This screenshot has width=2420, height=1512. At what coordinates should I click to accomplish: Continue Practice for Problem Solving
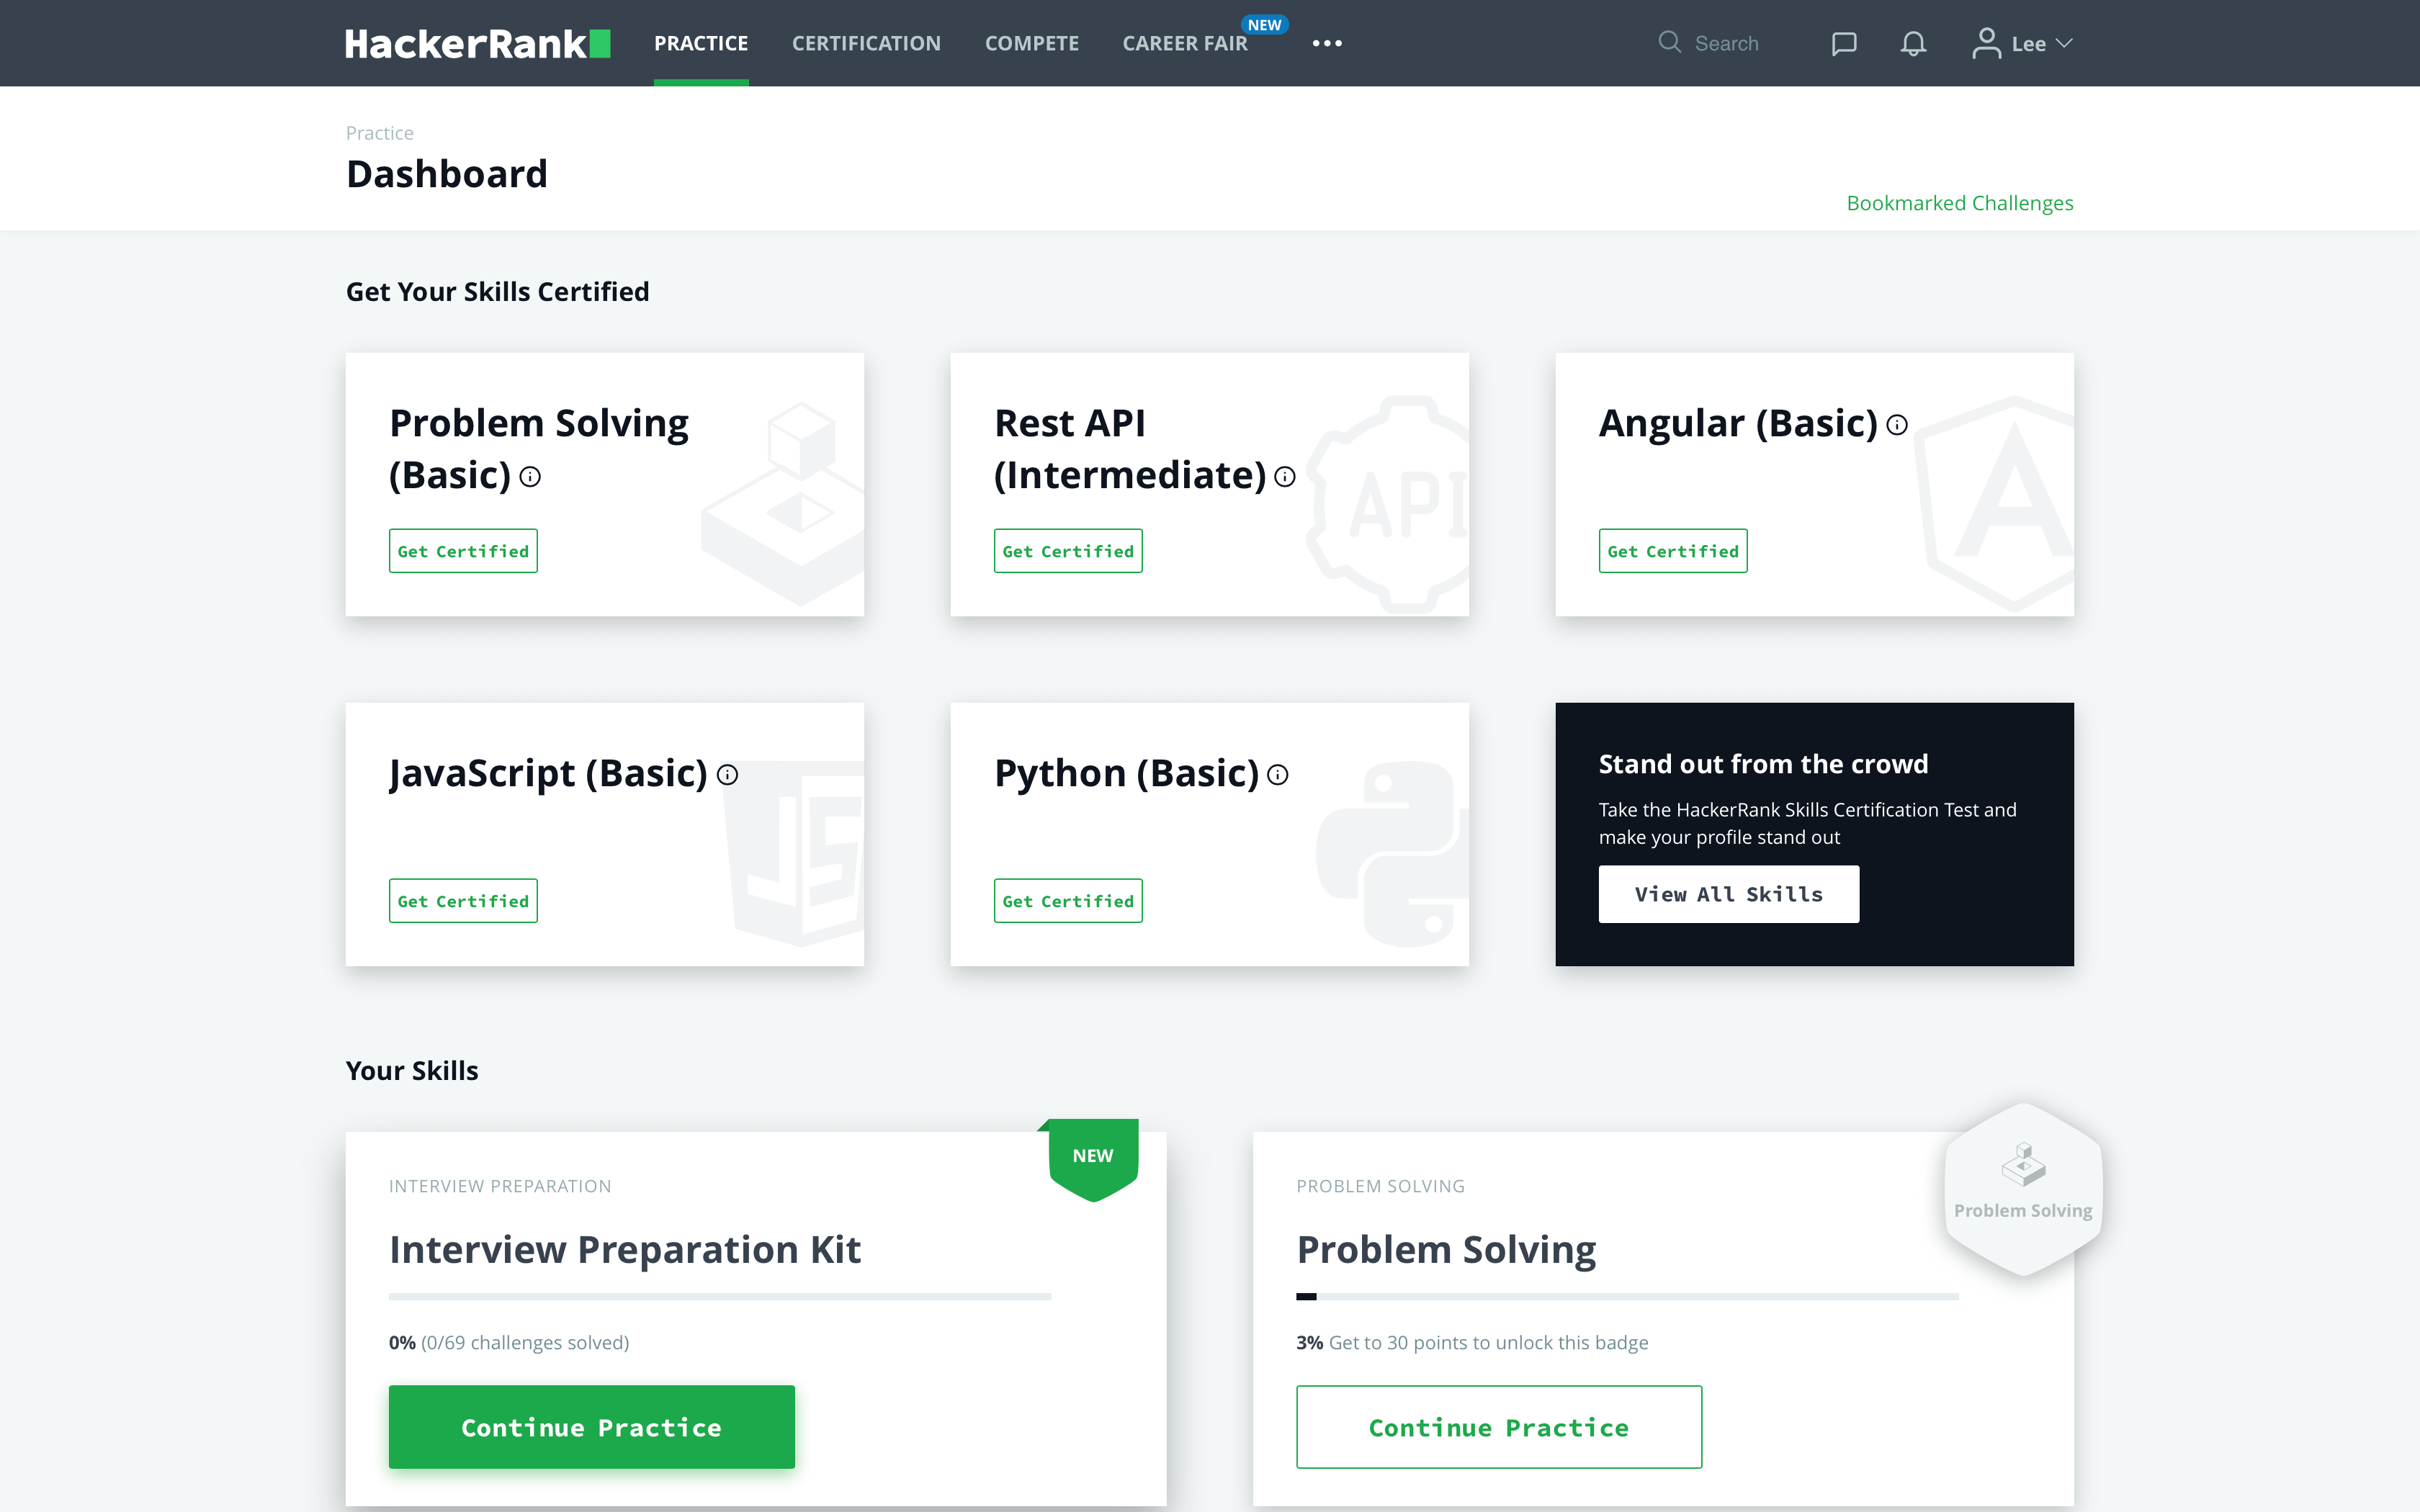(1499, 1427)
